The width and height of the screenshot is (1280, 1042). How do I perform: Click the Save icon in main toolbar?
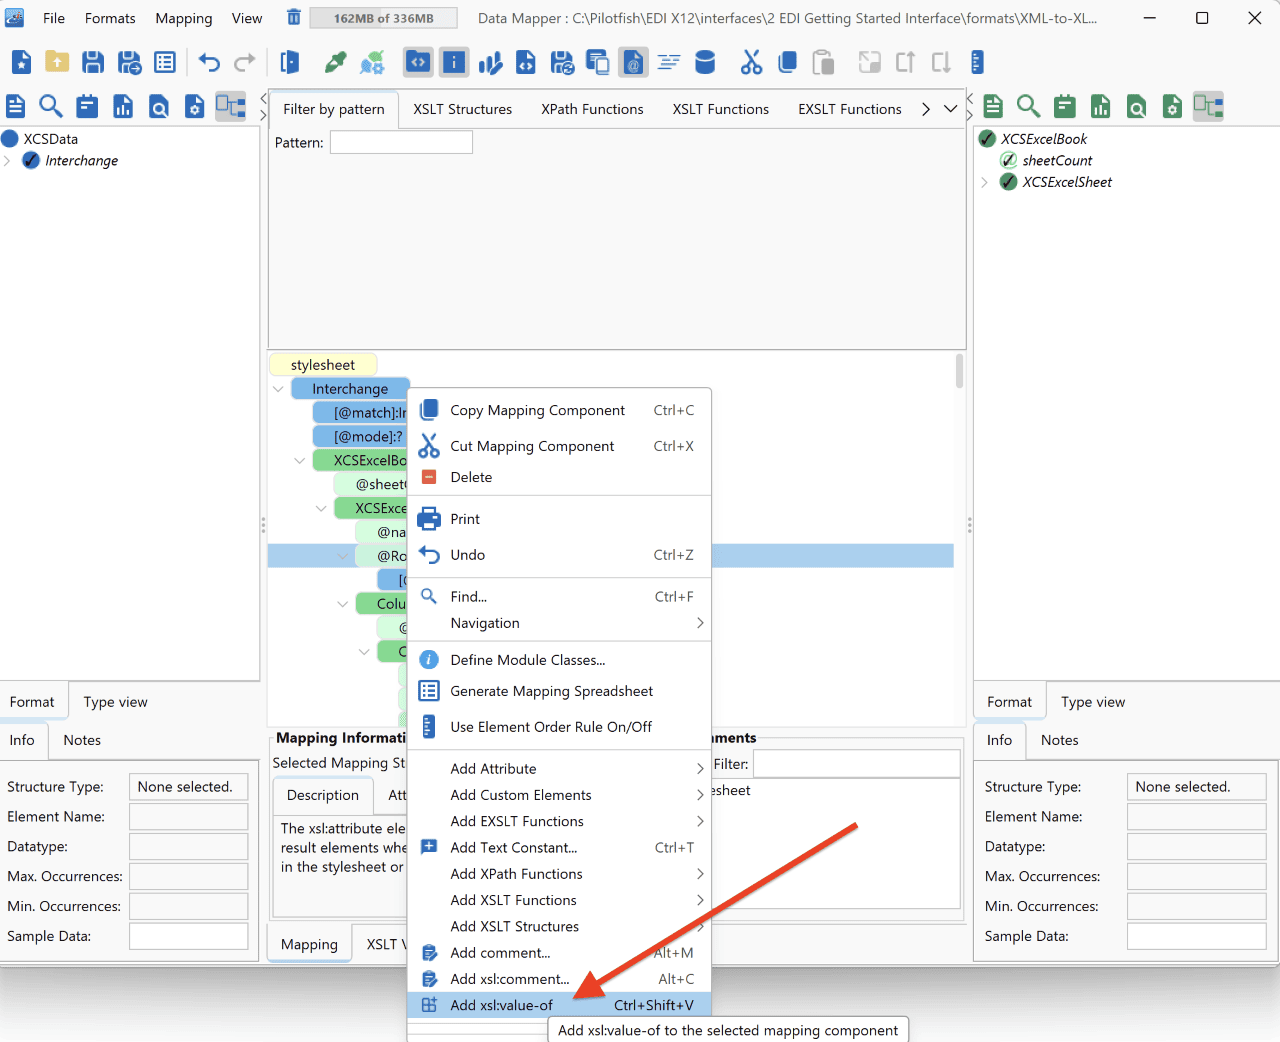coord(93,63)
